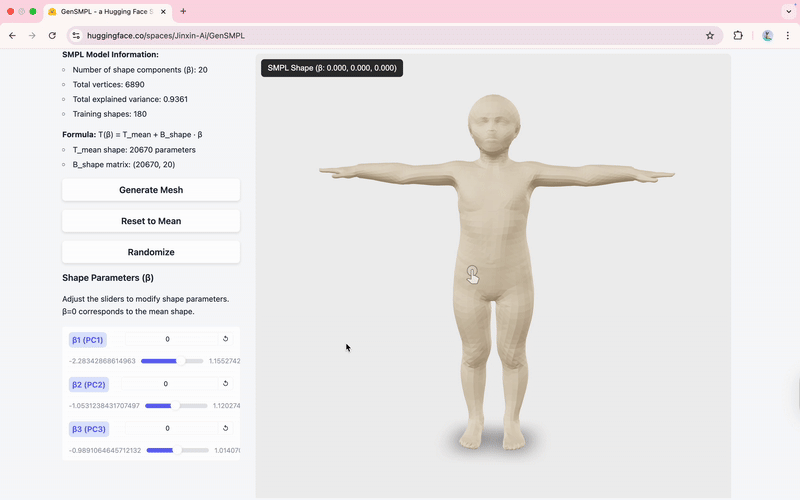
Task: Click the Randomize button
Action: tap(151, 252)
